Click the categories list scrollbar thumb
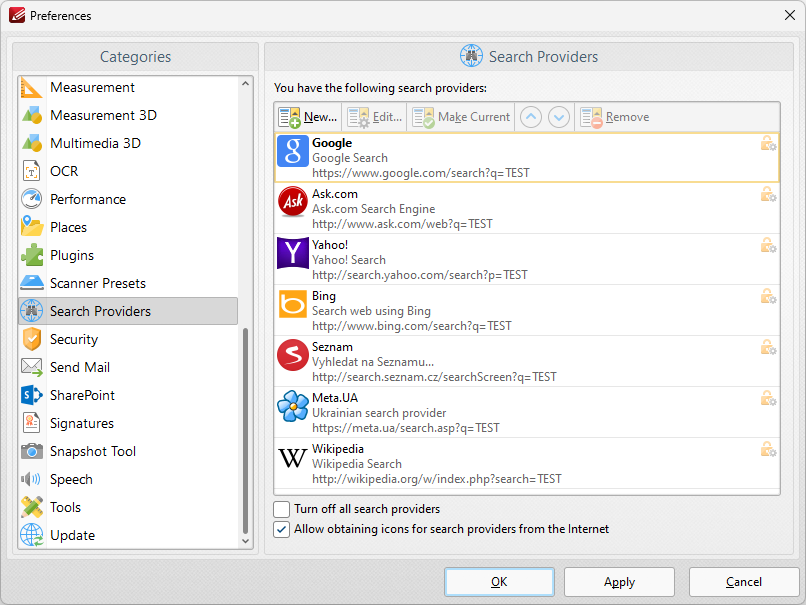The width and height of the screenshot is (806, 605). tap(245, 430)
